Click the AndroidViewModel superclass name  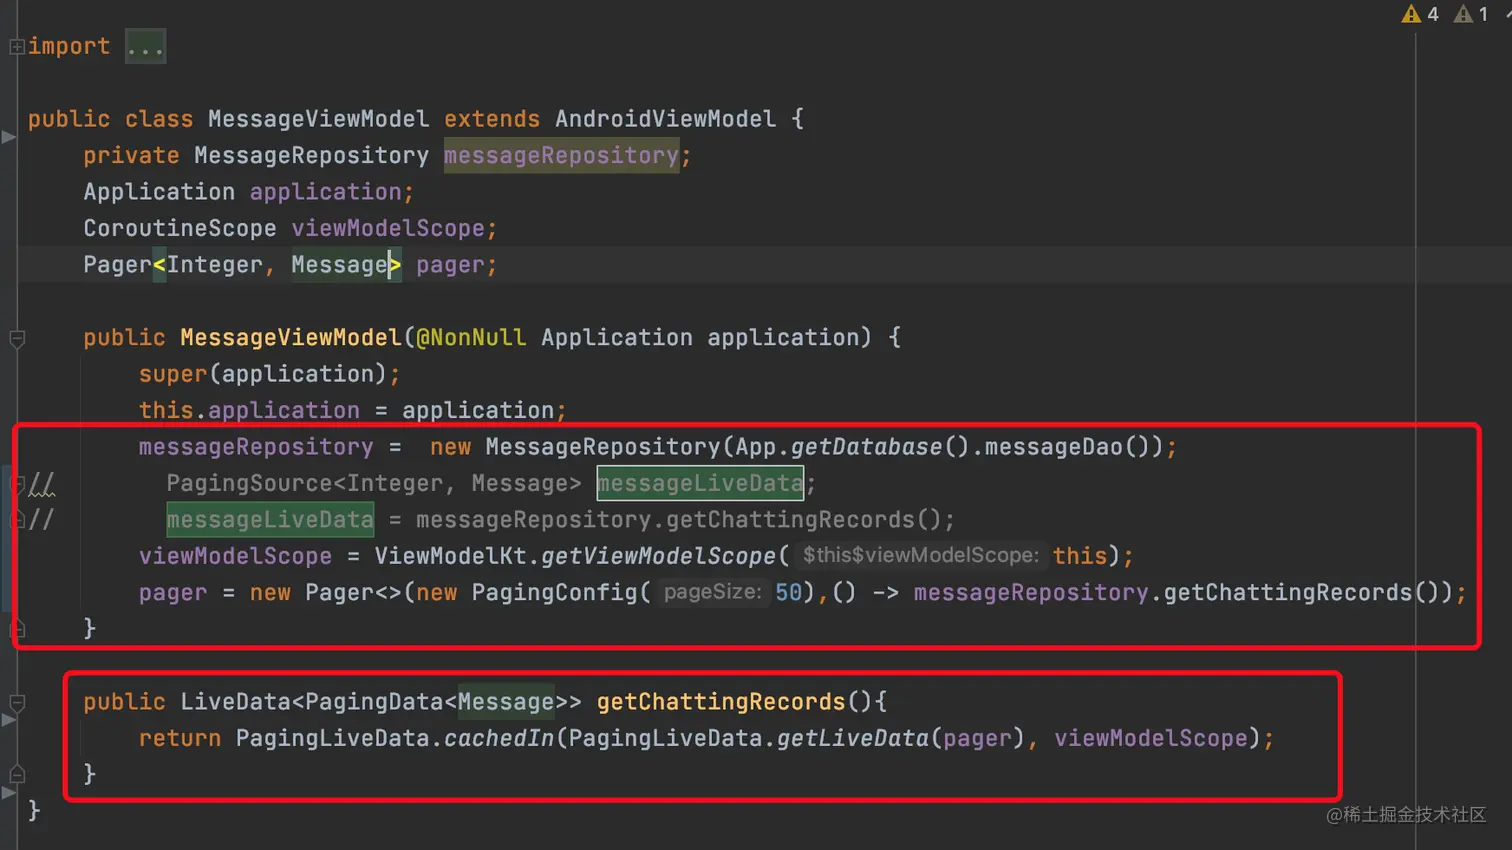coord(665,119)
